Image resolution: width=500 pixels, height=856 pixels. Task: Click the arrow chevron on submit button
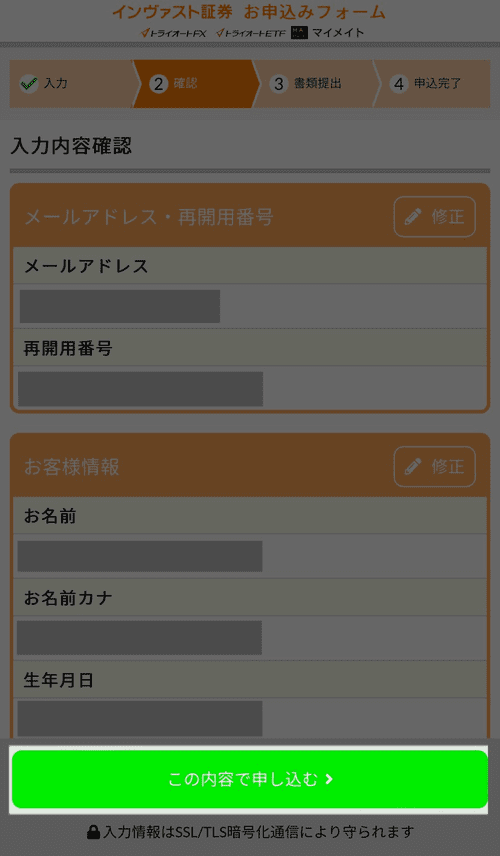(329, 780)
